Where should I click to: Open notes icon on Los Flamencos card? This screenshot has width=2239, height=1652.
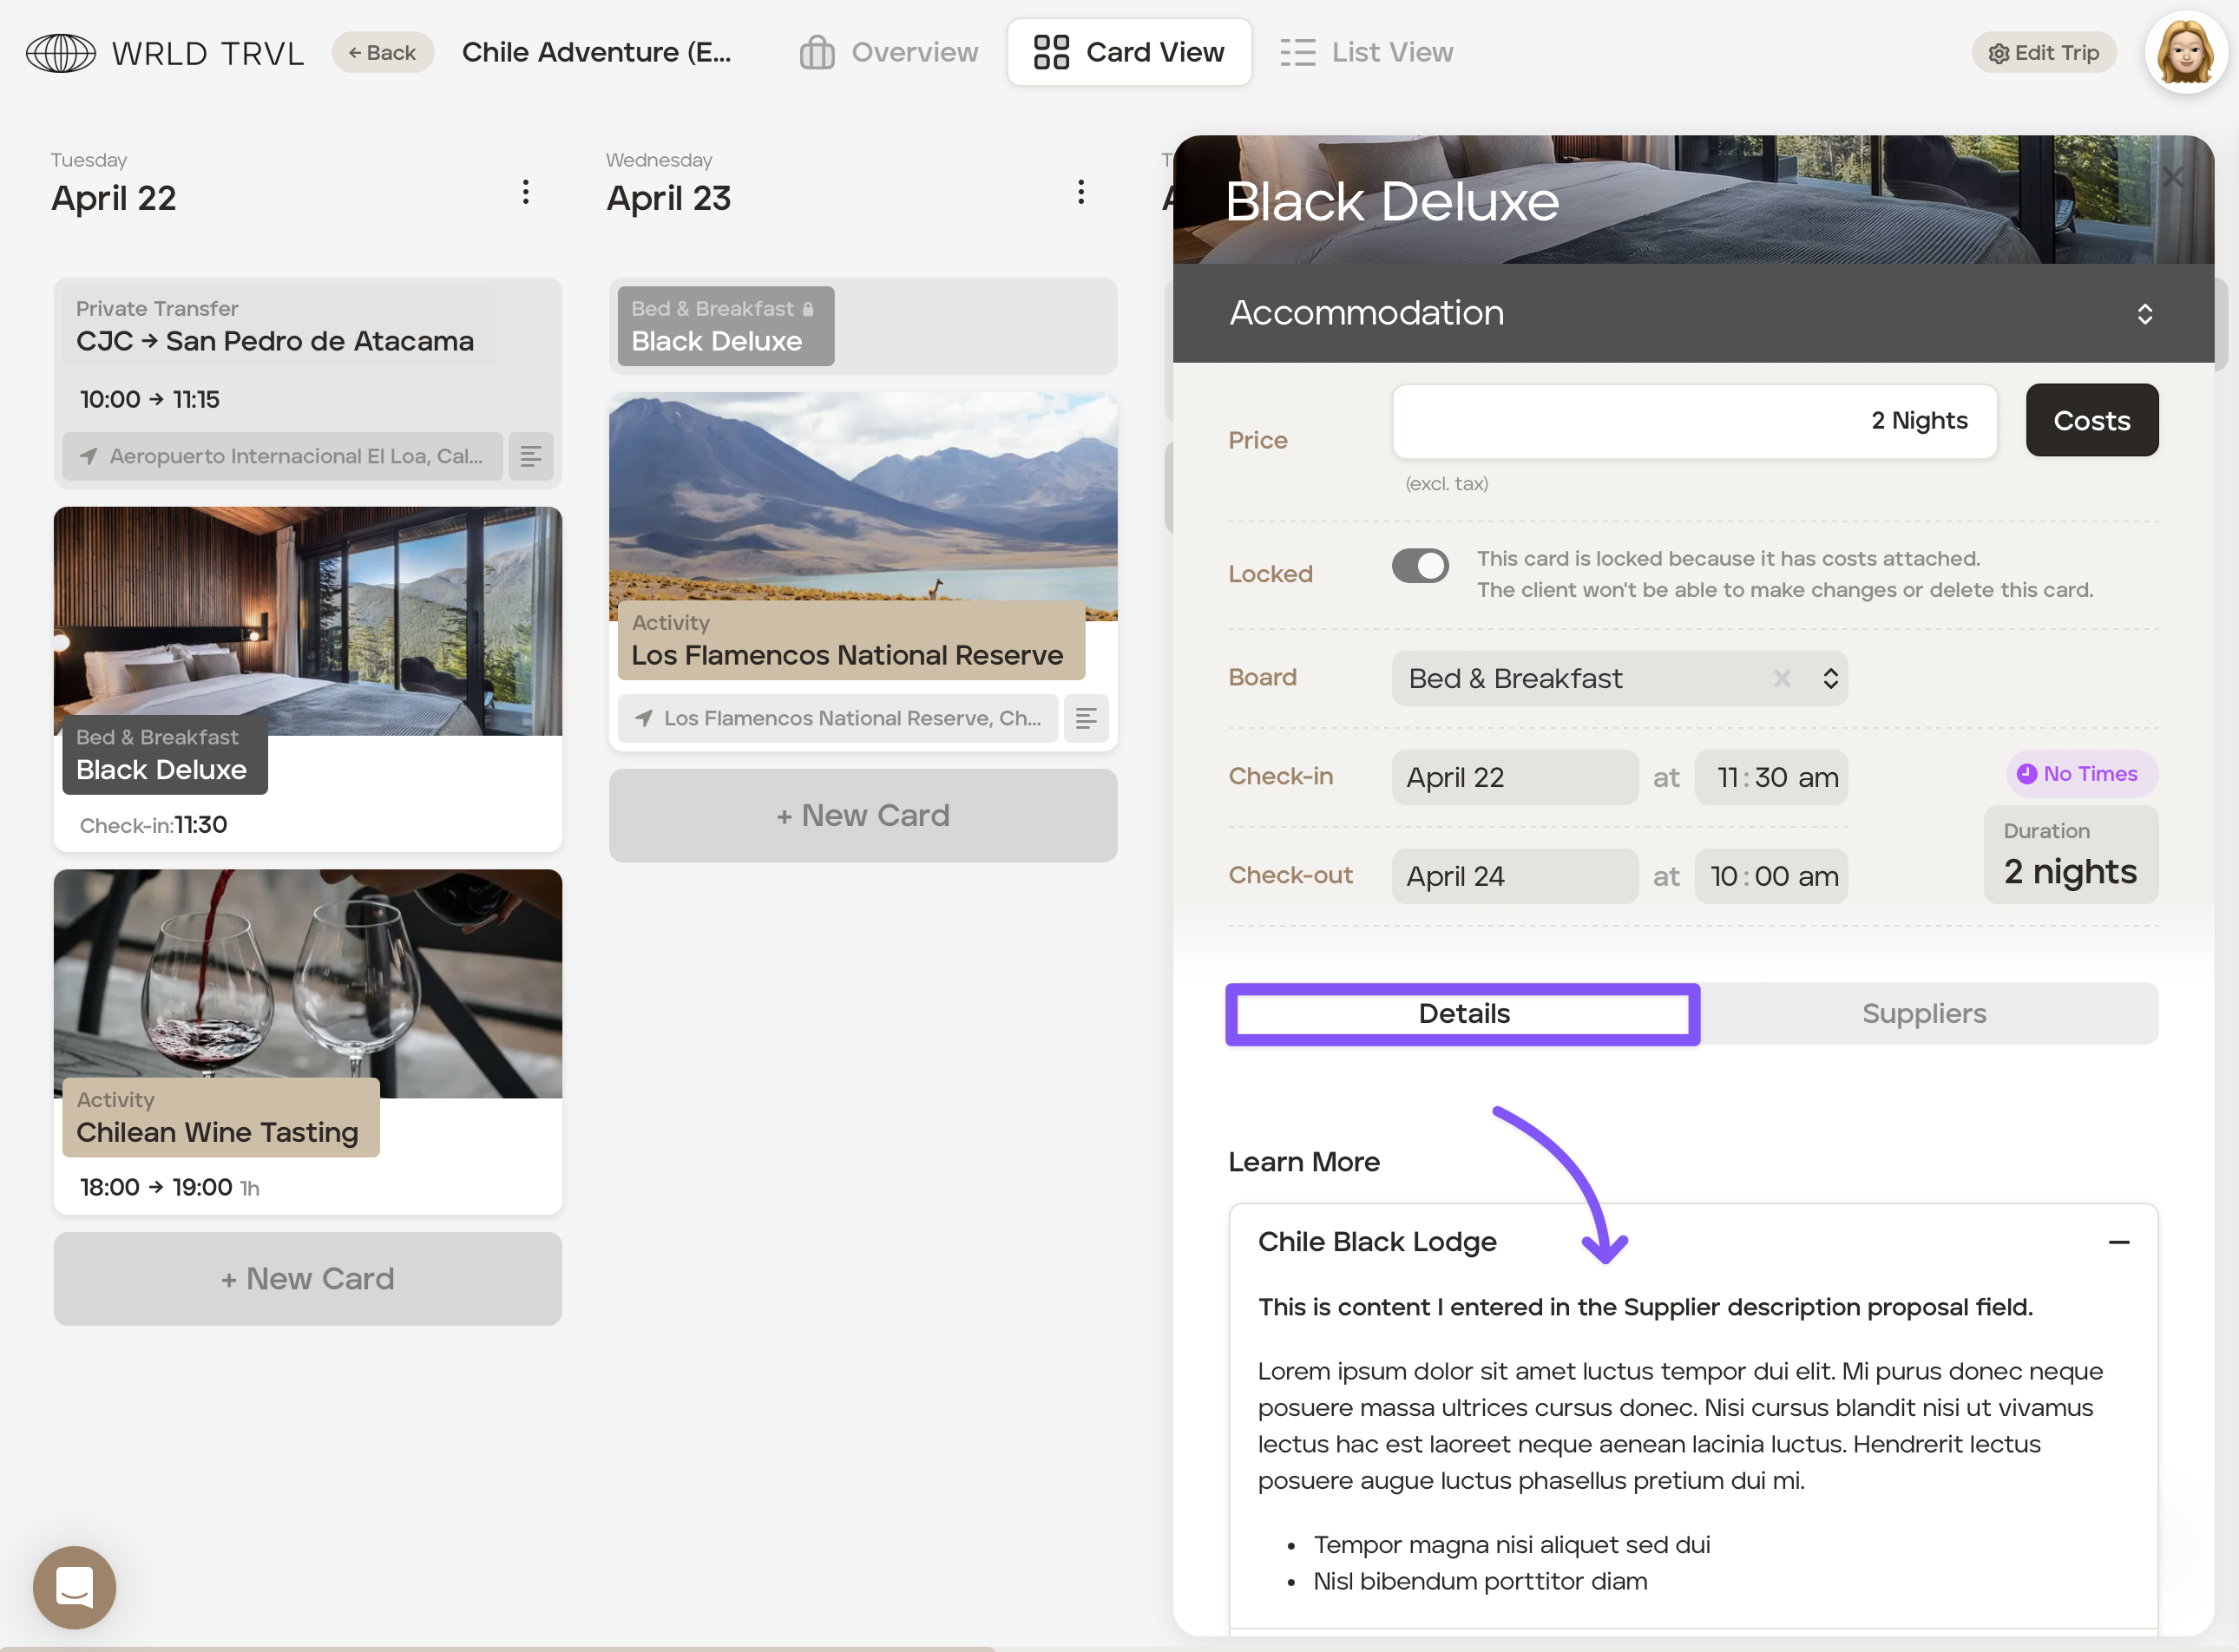1086,718
